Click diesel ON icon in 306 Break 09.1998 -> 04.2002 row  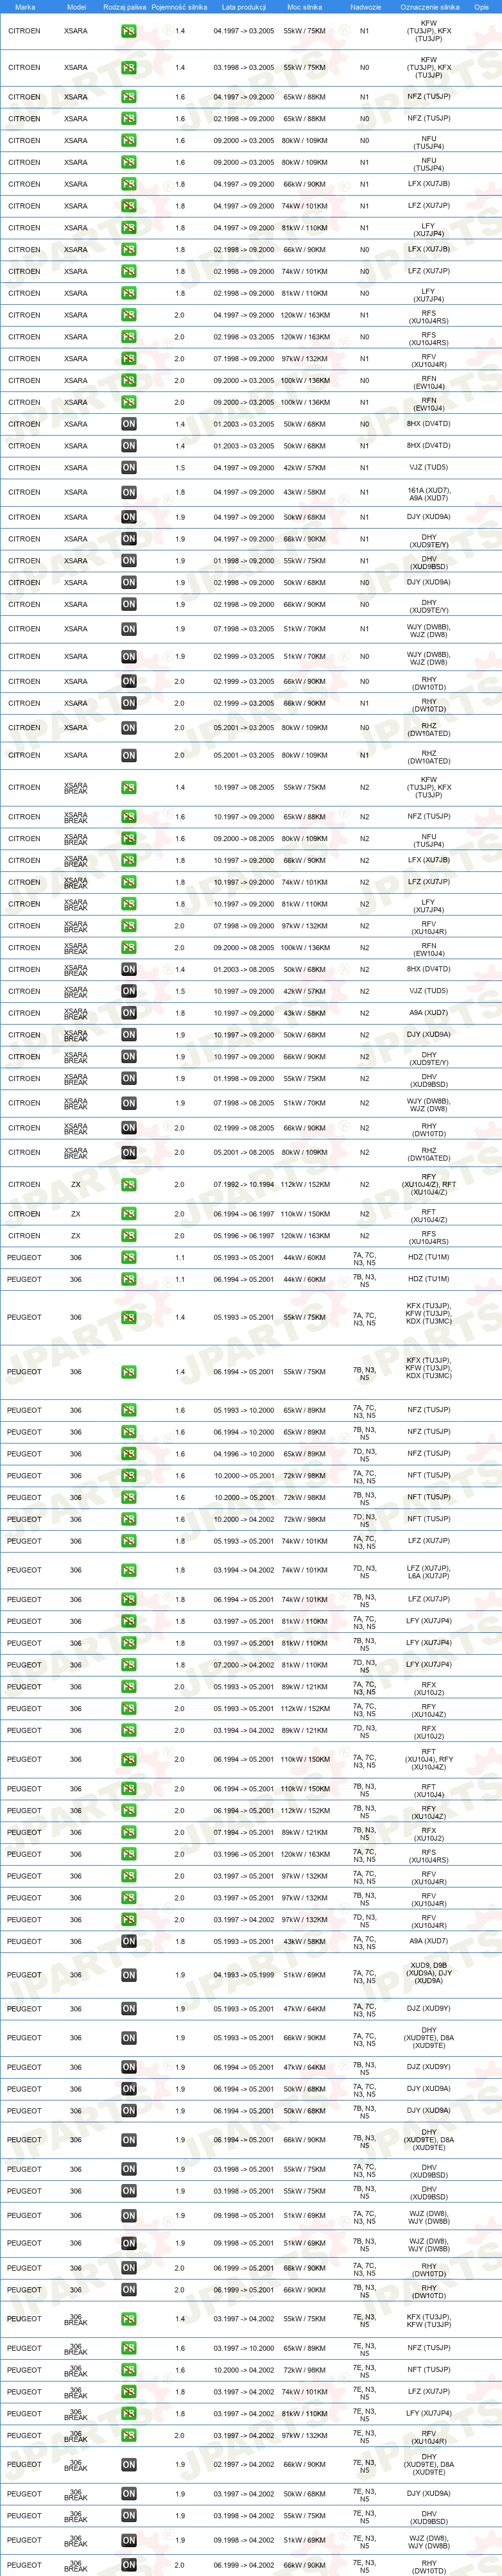click(x=129, y=2540)
